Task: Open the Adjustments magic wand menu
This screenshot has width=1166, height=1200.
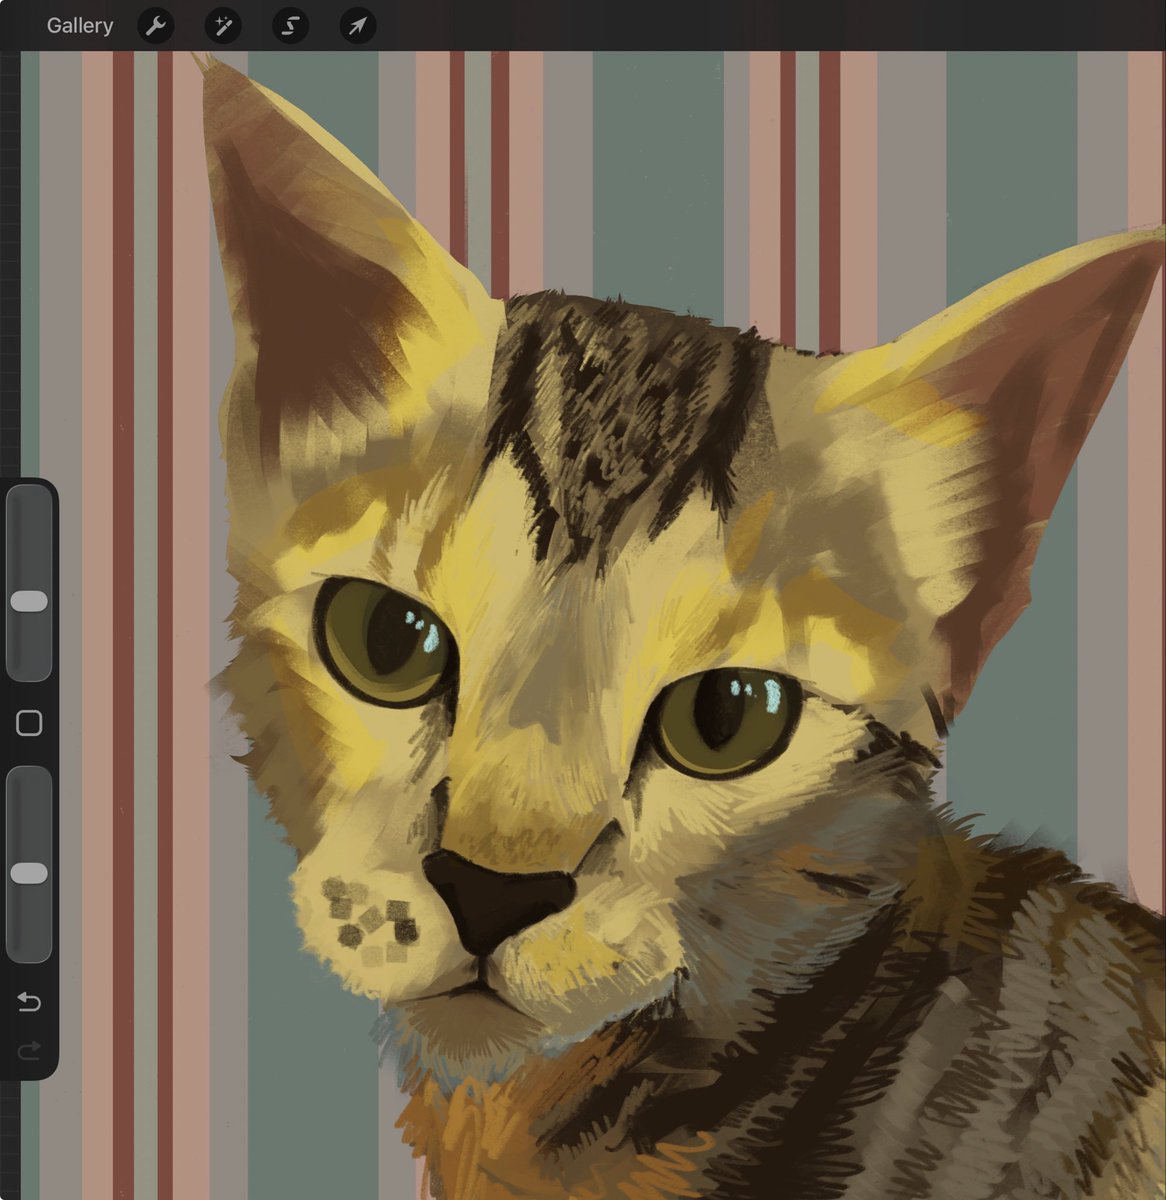Action: [223, 26]
